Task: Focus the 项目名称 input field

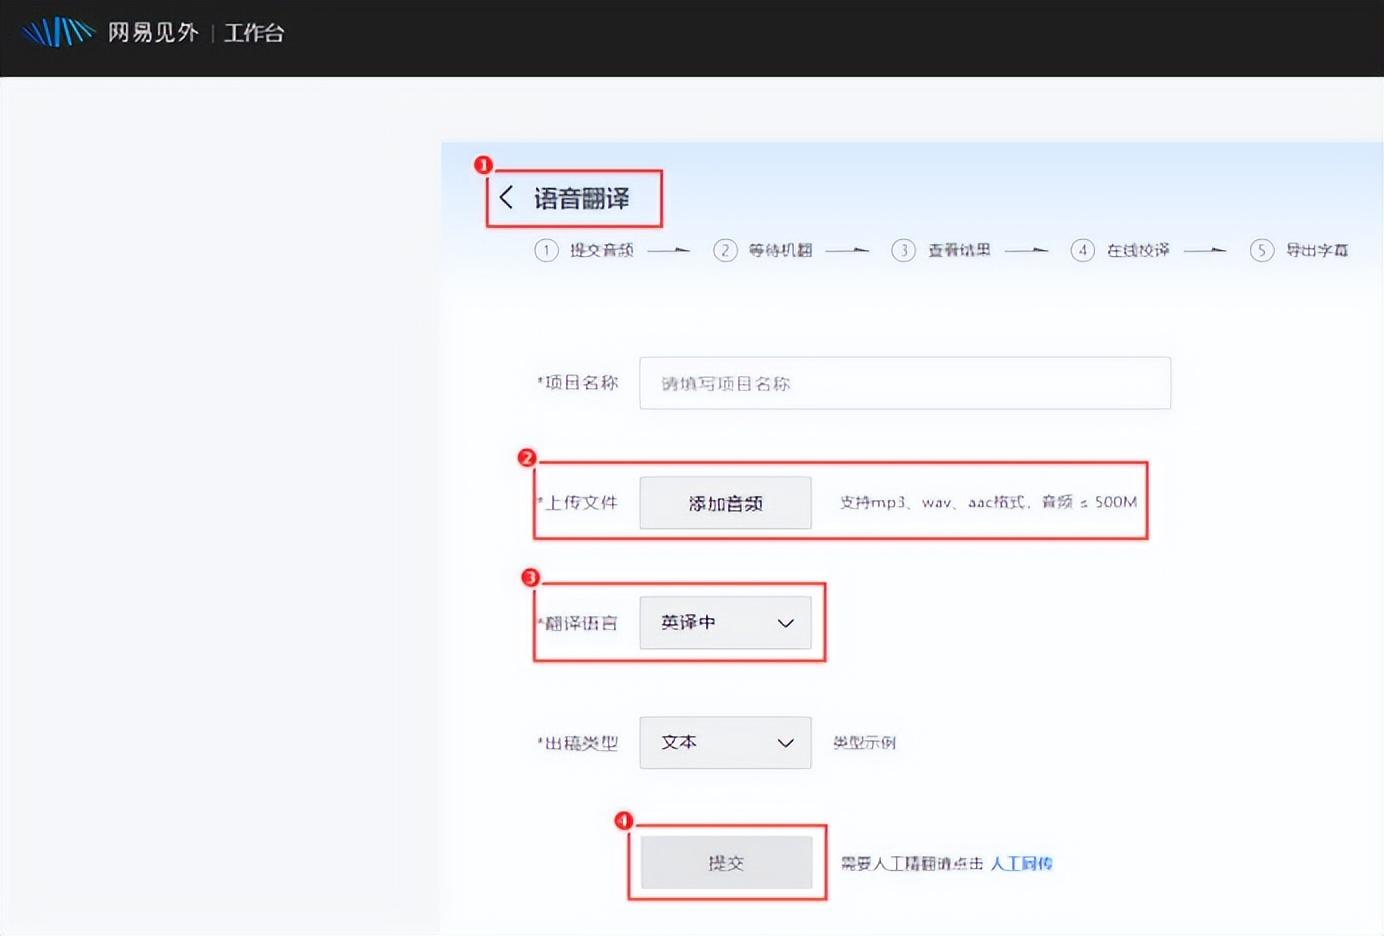Action: click(905, 383)
